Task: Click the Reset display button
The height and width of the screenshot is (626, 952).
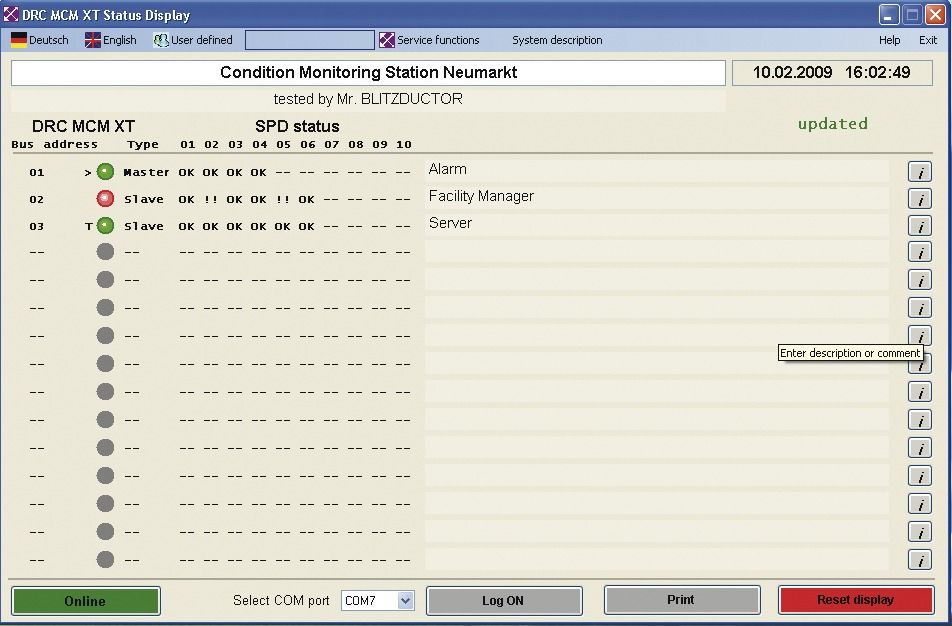Action: tap(856, 599)
